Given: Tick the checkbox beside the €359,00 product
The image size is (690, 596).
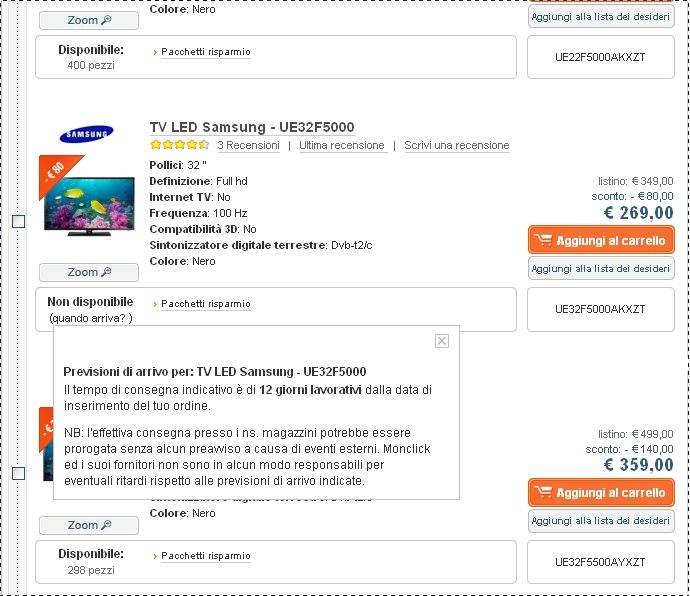Looking at the screenshot, I should coord(18,473).
